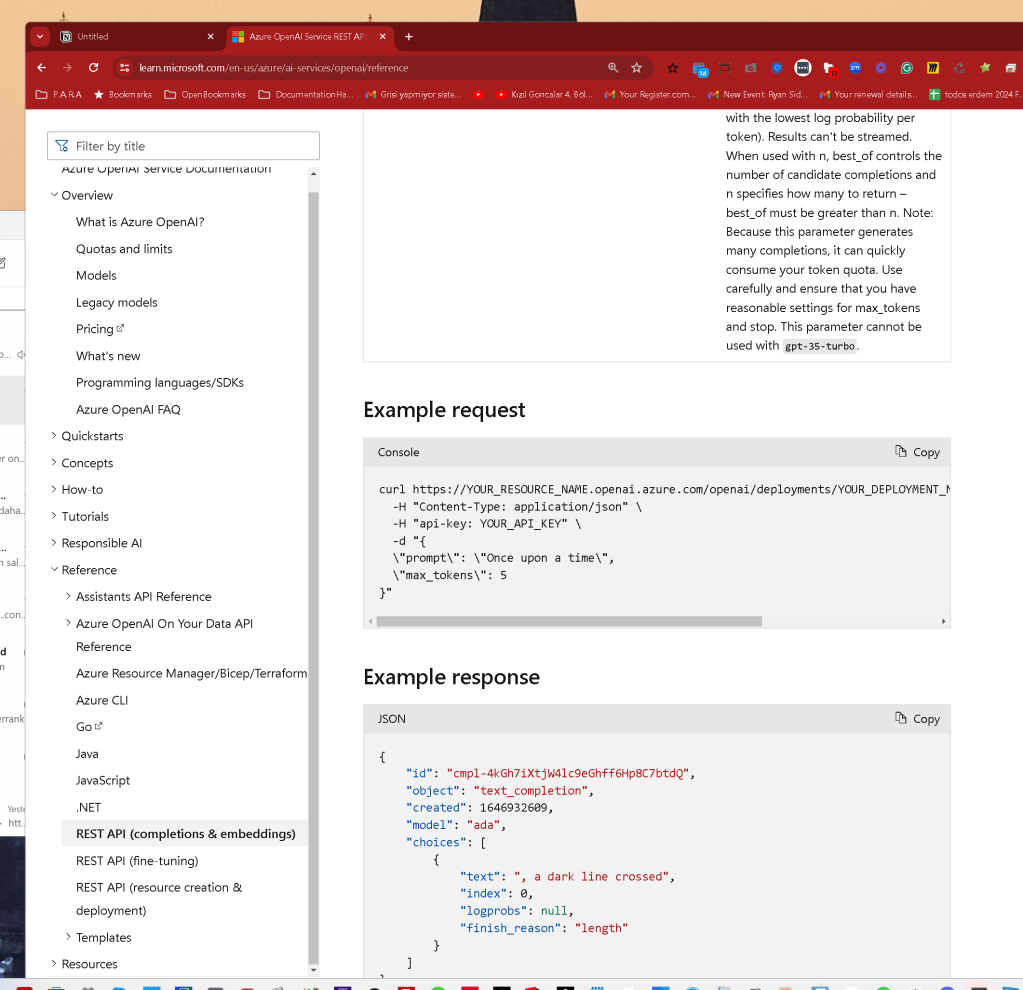Collapse the Overview section
The height and width of the screenshot is (990, 1023).
(54, 194)
